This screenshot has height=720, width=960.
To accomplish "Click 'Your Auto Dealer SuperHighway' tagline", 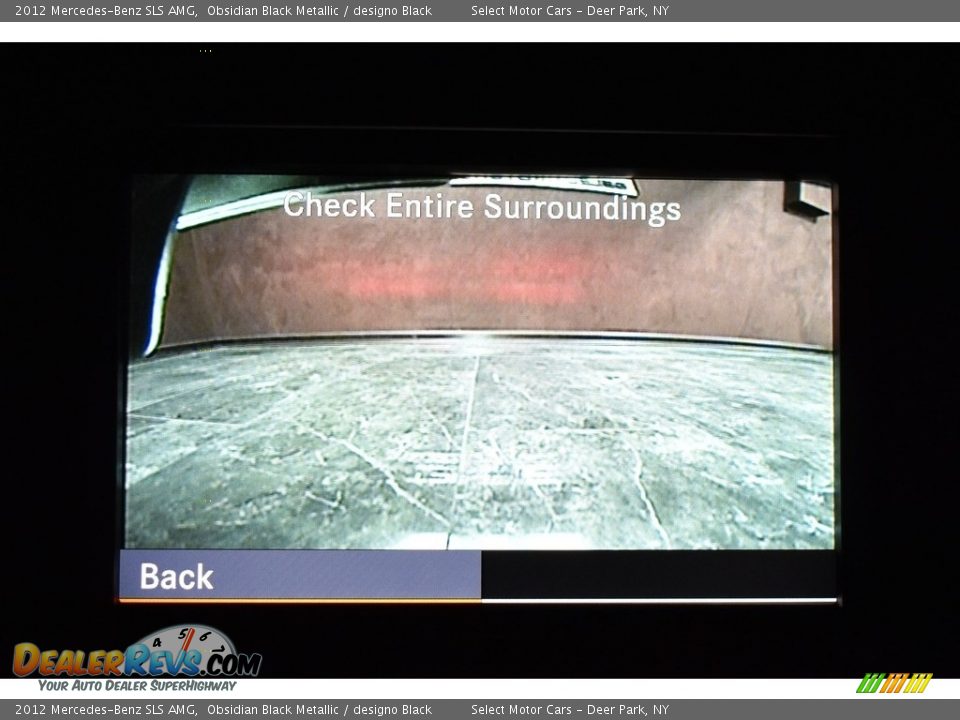I will tap(137, 686).
